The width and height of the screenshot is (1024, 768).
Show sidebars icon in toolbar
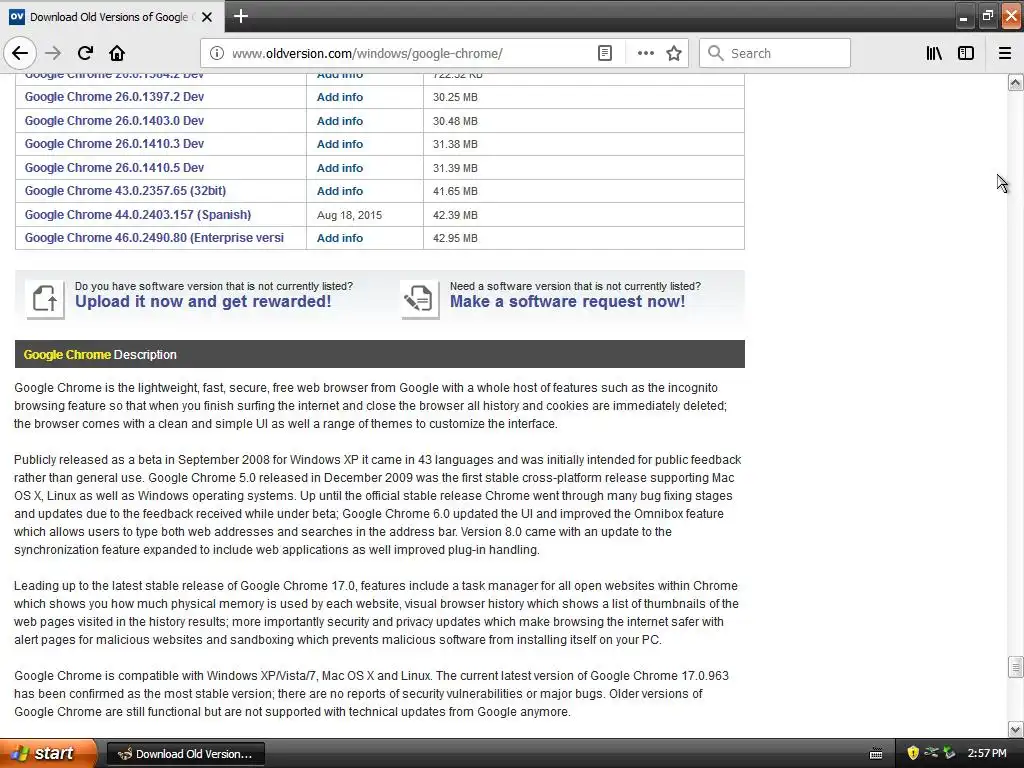point(966,53)
